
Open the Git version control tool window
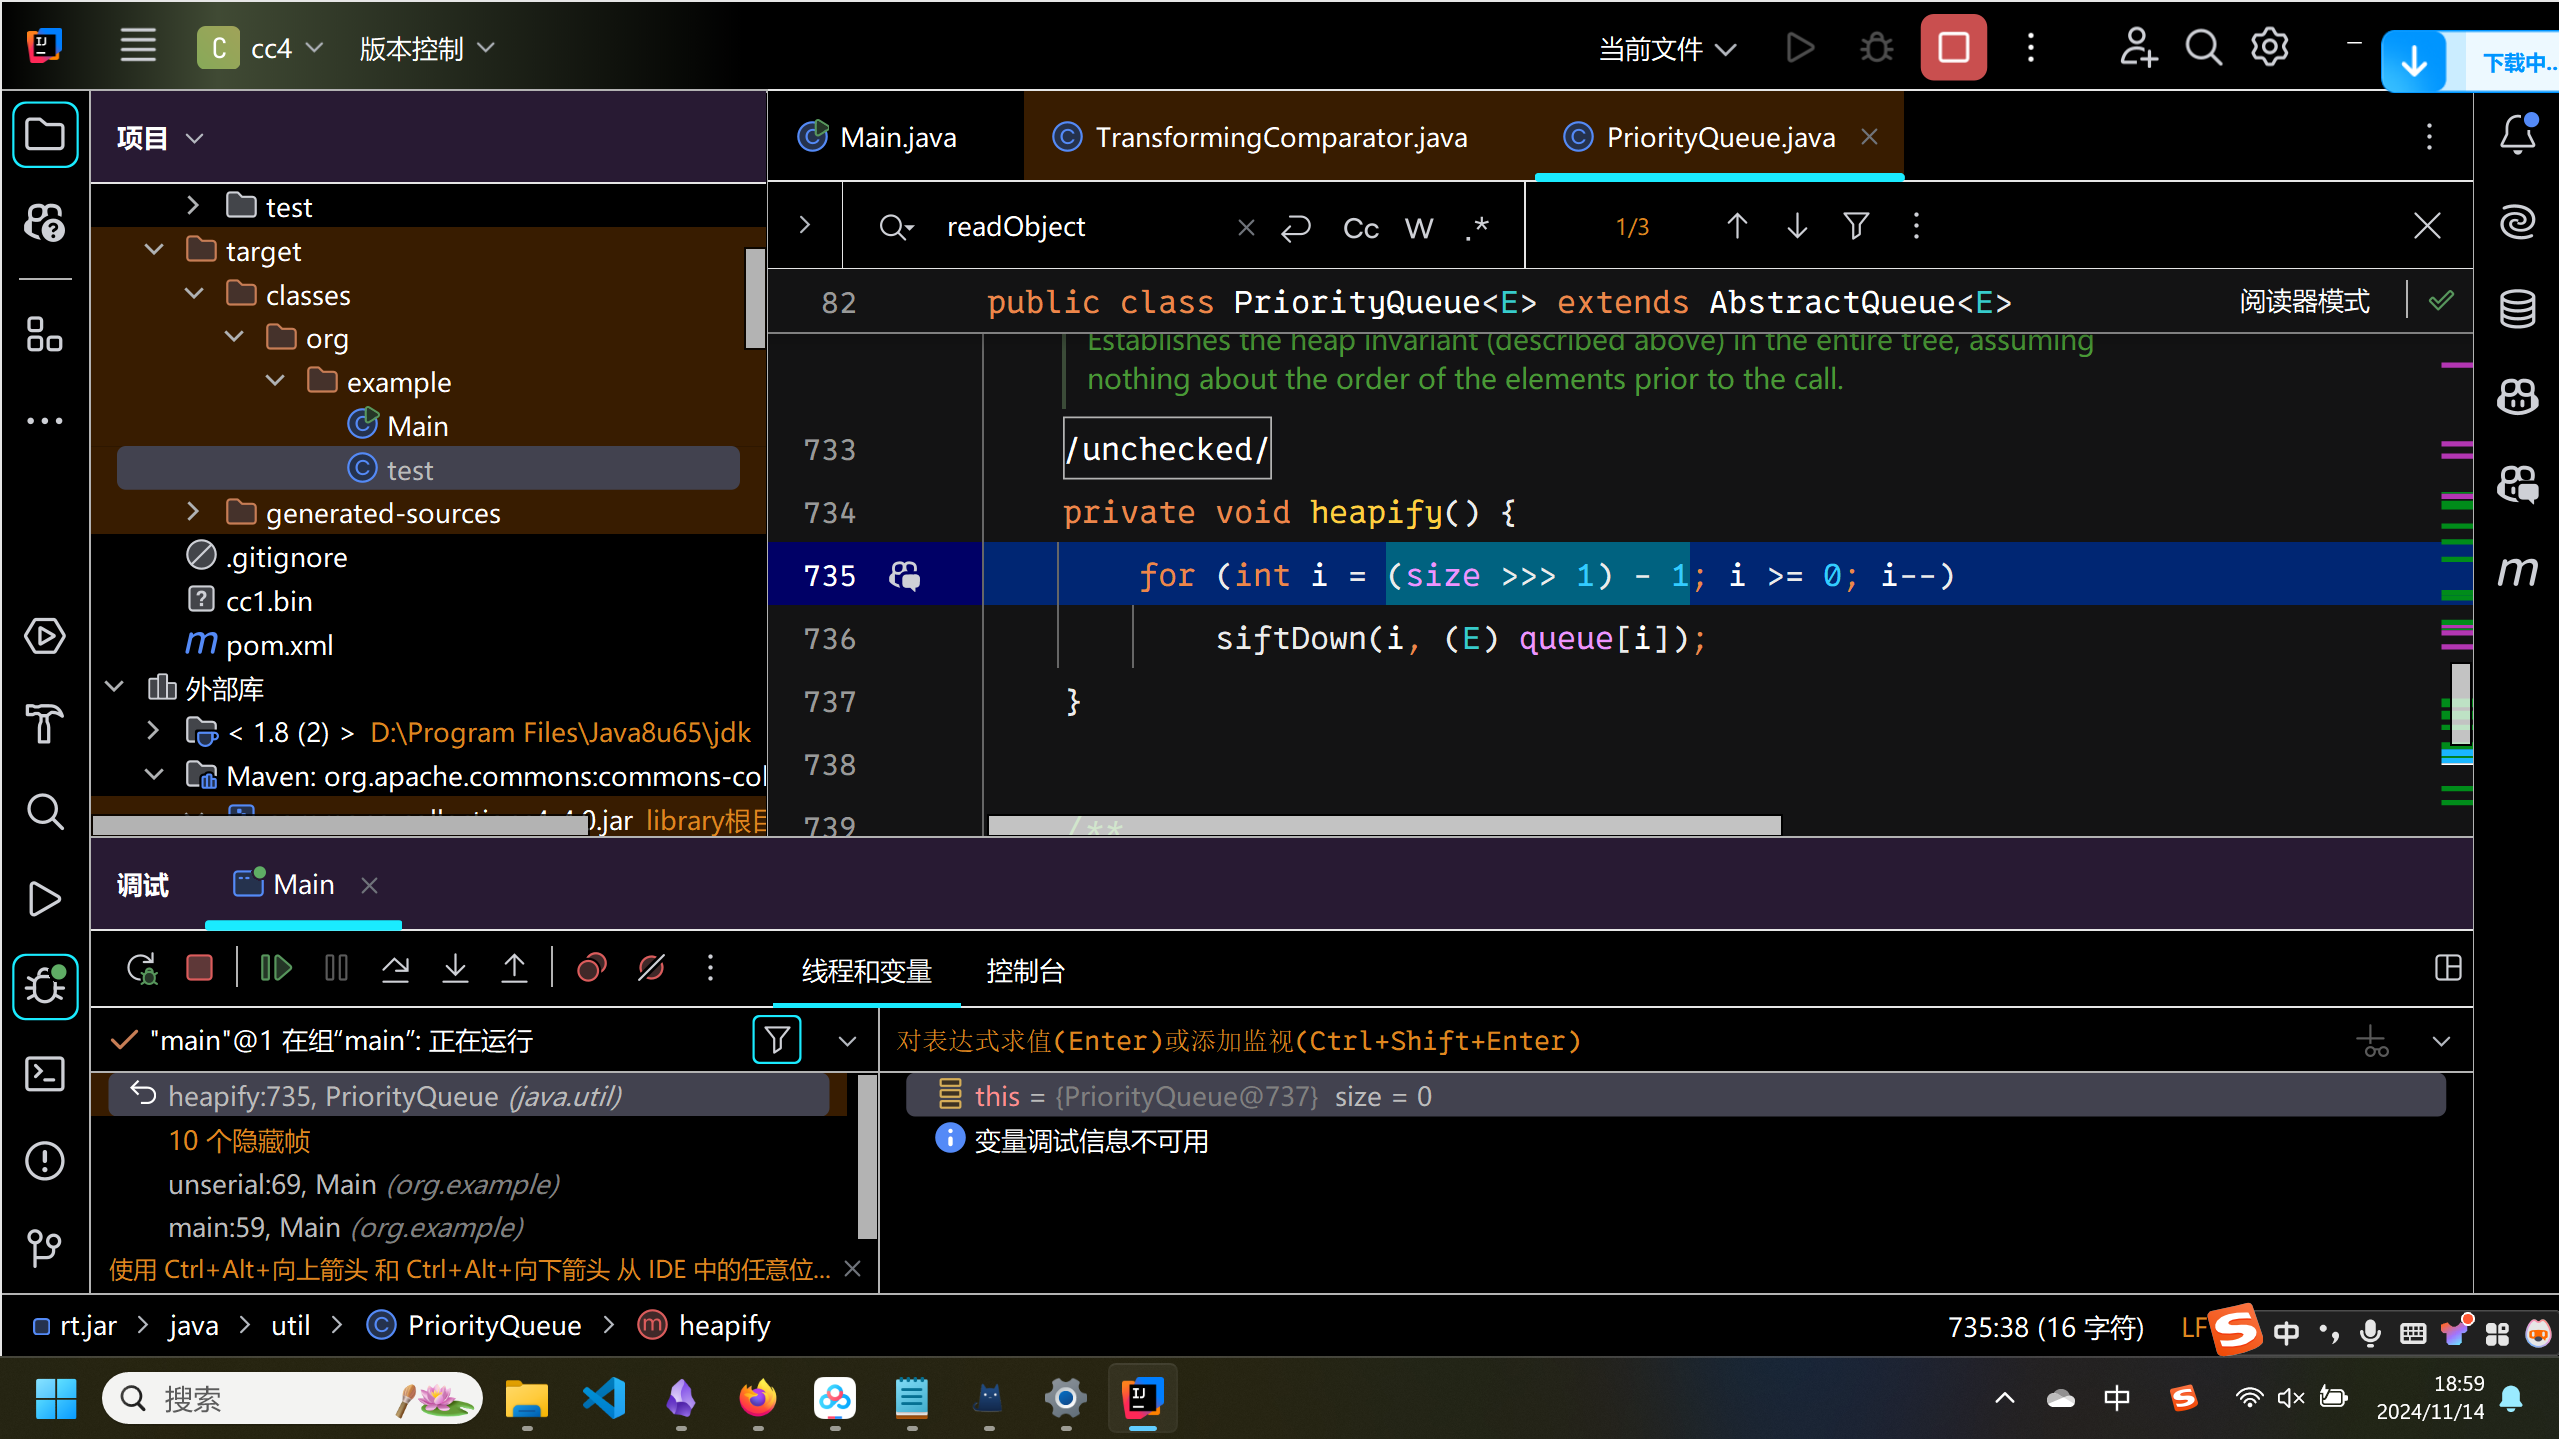pyautogui.click(x=45, y=1248)
